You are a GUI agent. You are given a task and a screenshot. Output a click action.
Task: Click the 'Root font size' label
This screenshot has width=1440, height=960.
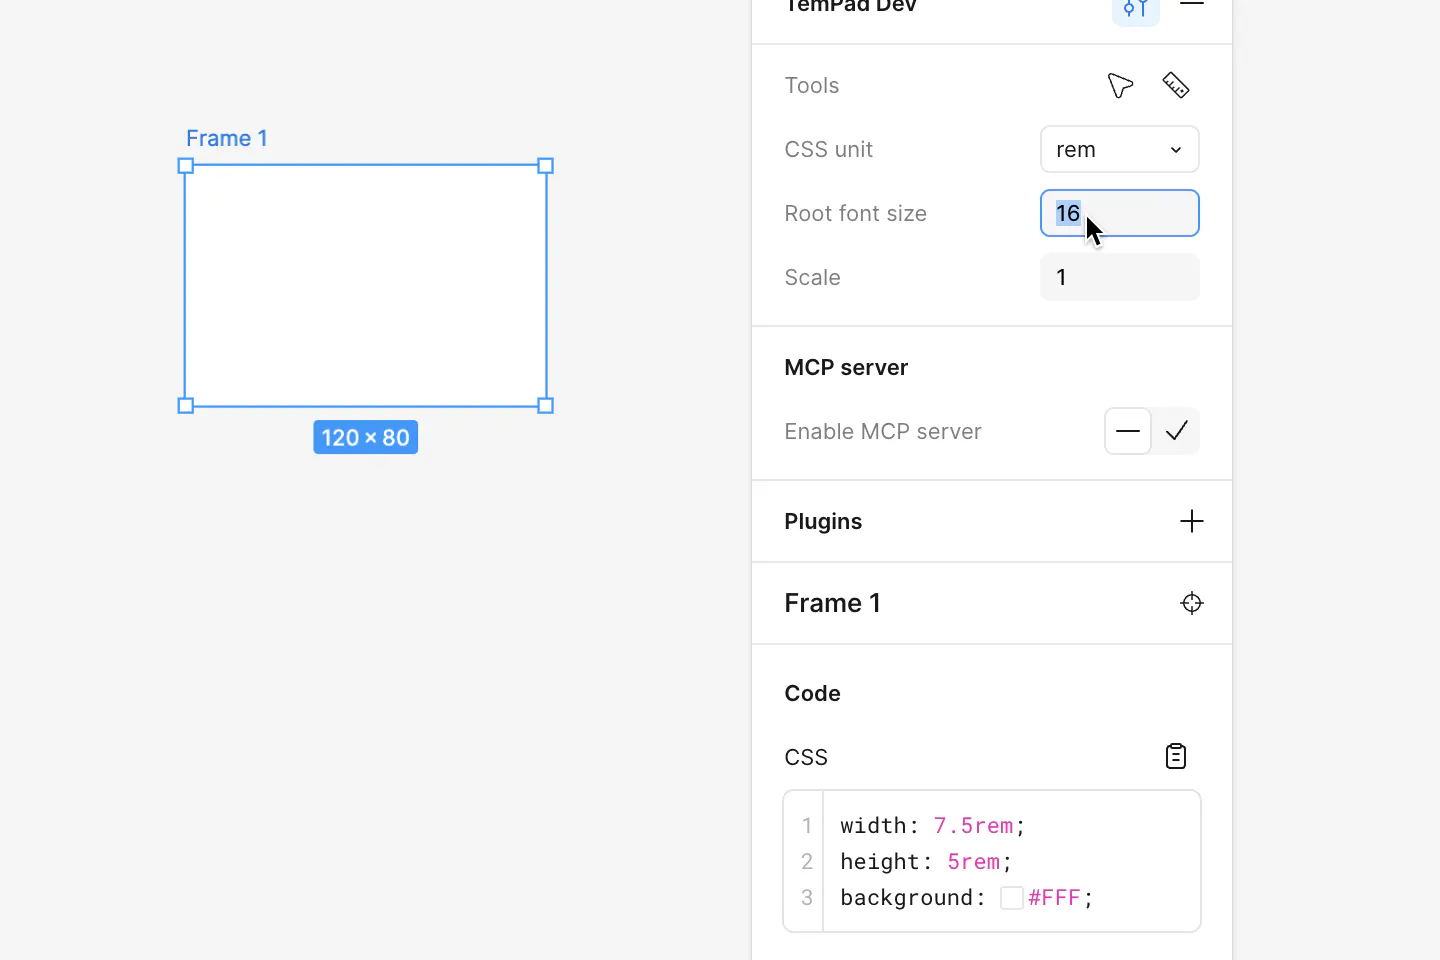point(855,213)
